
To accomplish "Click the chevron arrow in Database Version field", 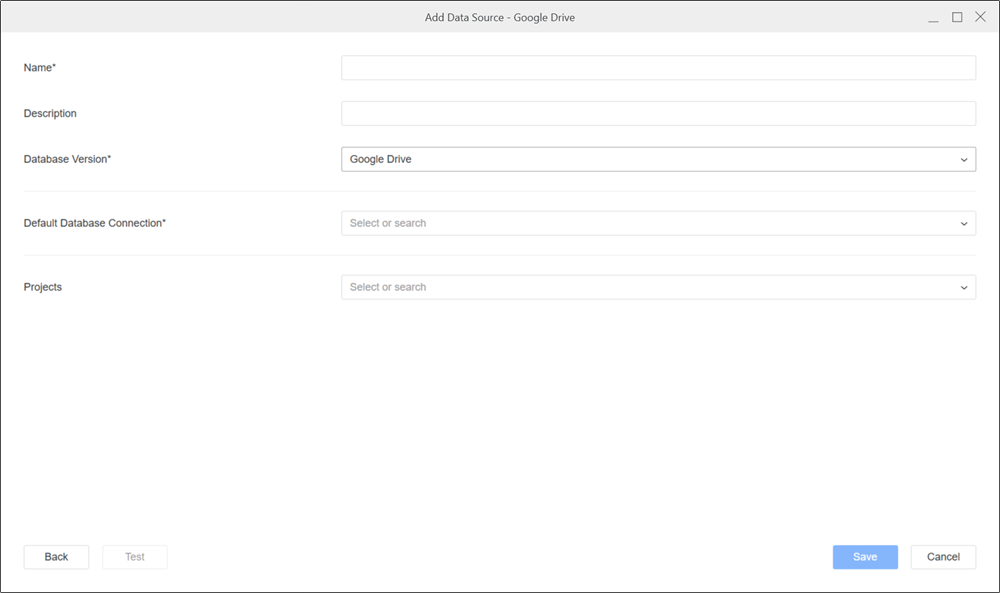I will 964,160.
